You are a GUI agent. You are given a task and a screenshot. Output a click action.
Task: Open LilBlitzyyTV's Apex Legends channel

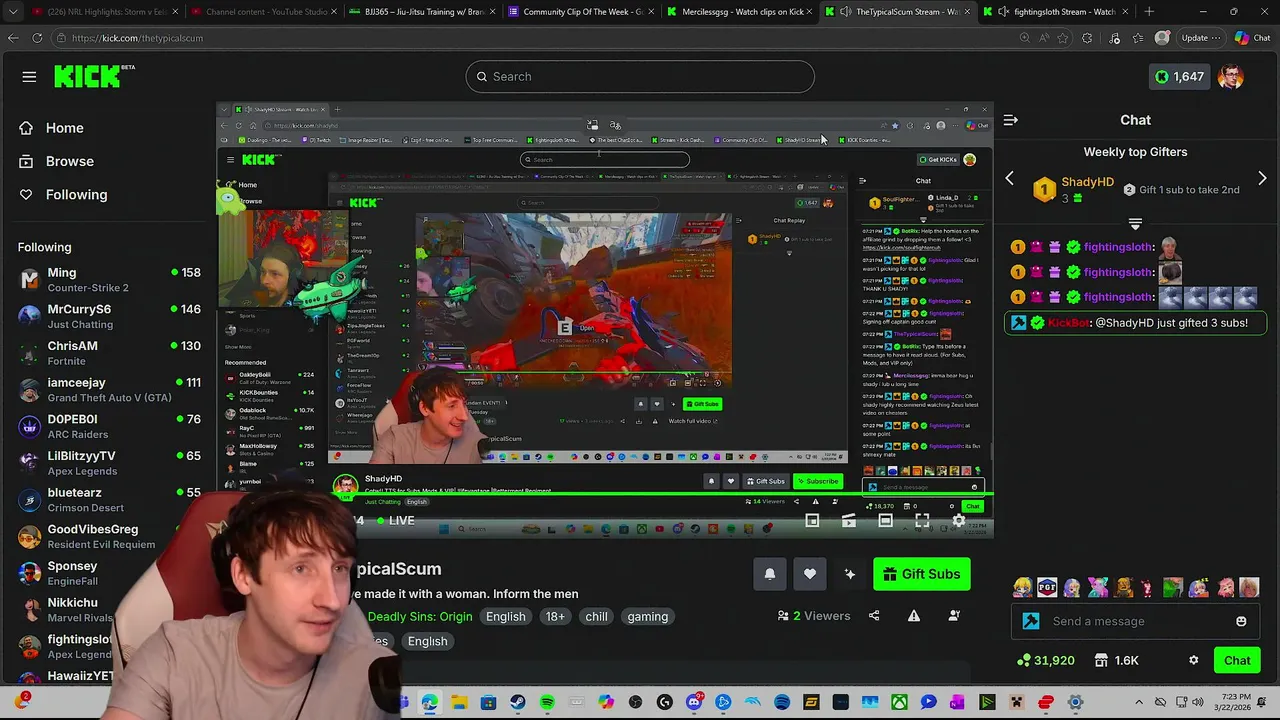tap(109, 463)
